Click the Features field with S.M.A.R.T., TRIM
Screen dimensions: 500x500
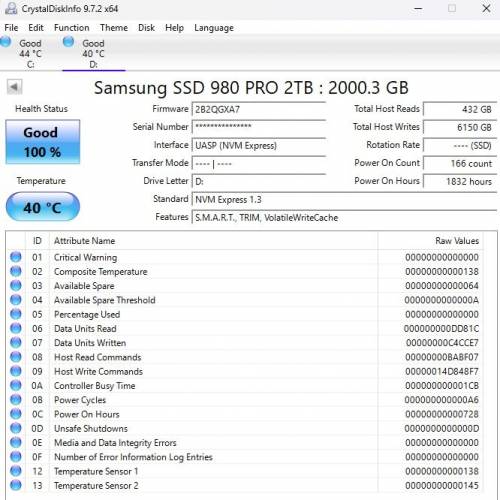coord(344,217)
